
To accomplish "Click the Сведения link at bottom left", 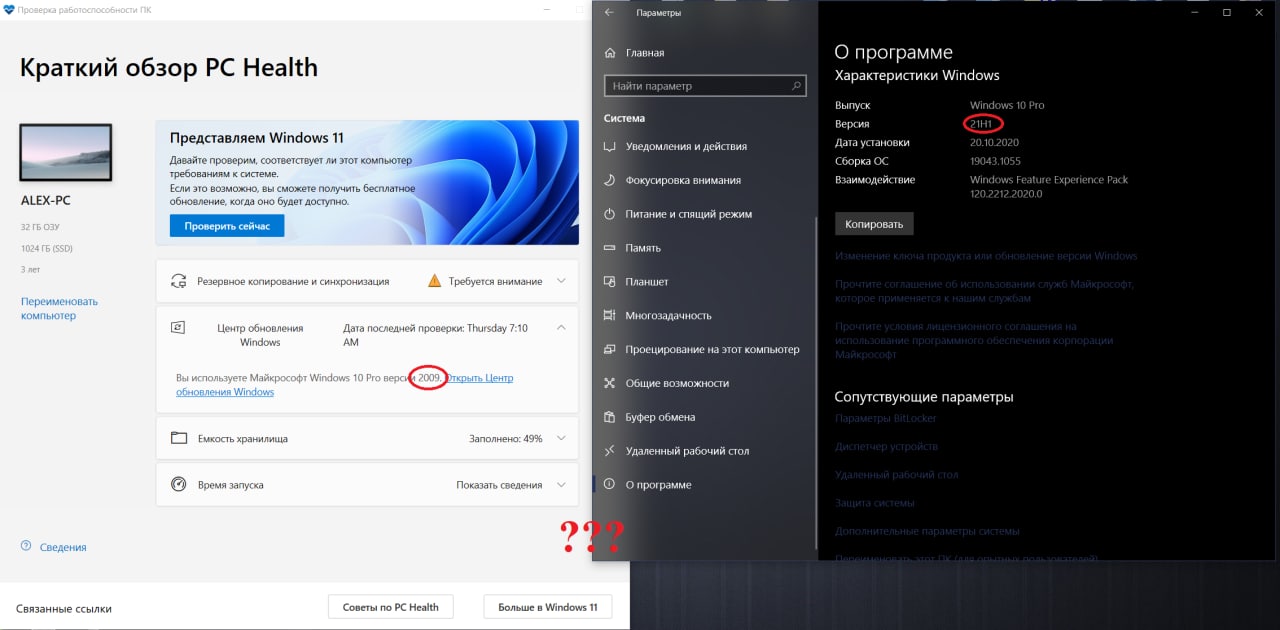I will point(63,547).
